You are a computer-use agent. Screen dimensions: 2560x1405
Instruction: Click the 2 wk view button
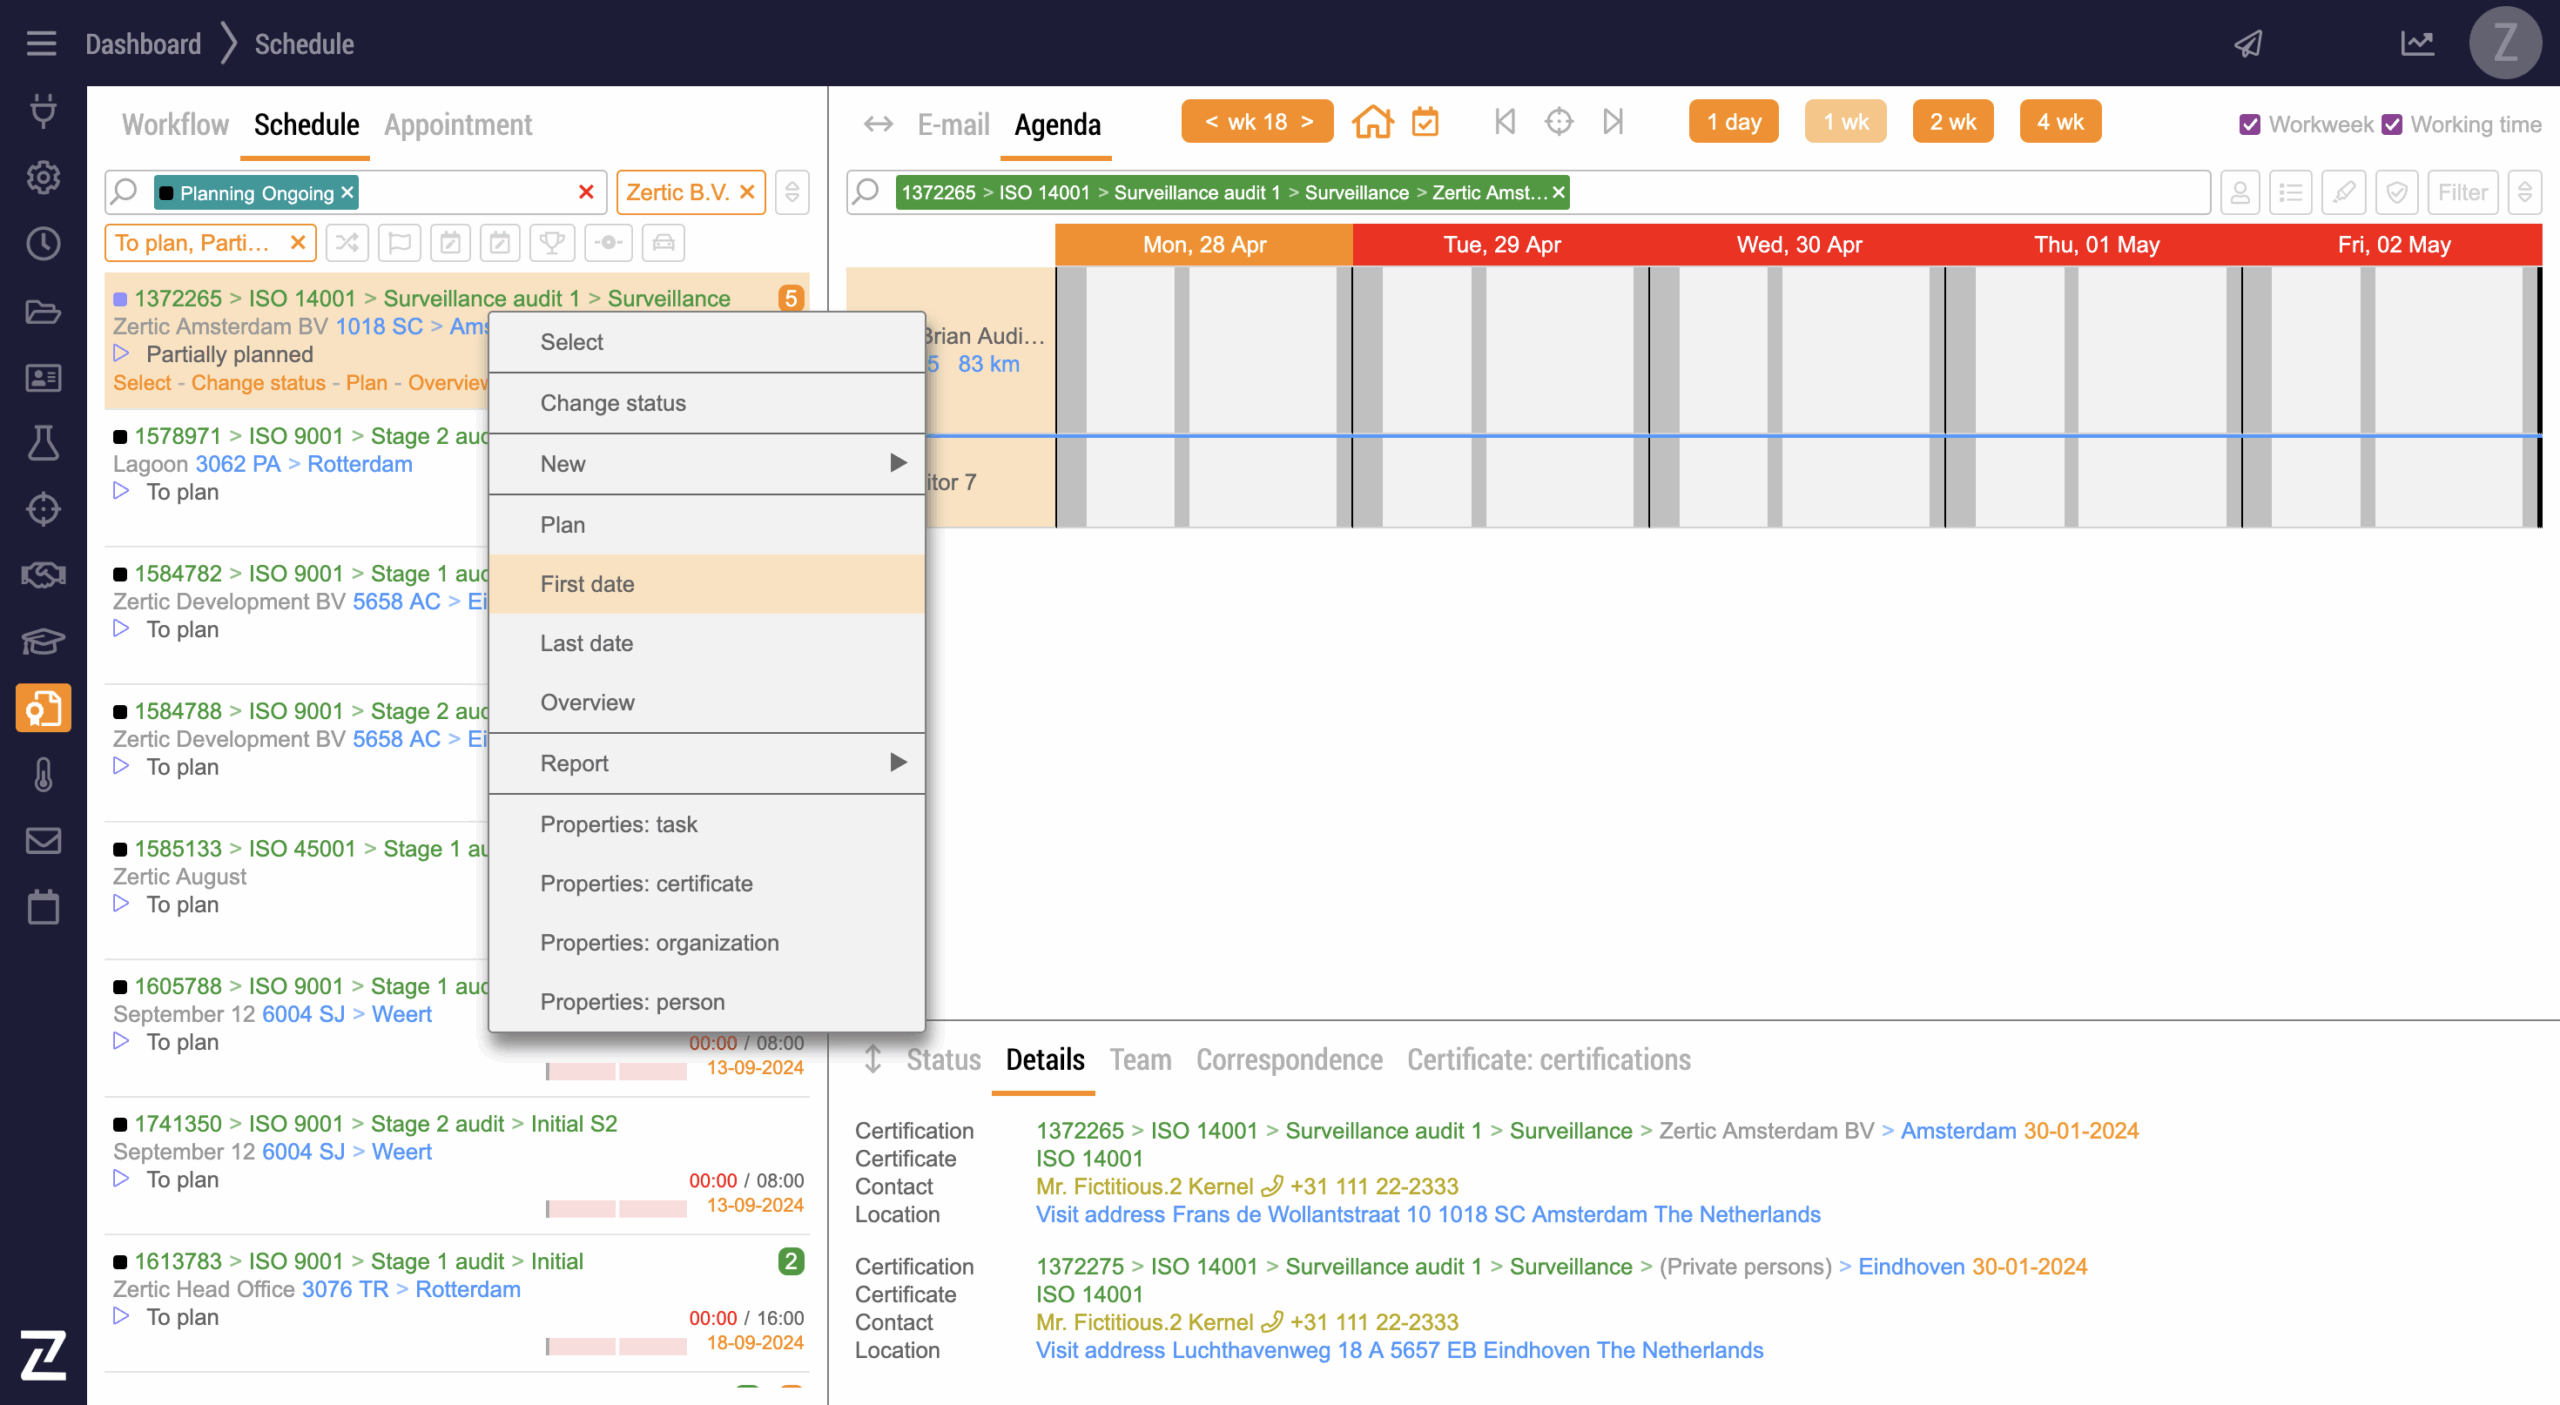click(x=1952, y=122)
